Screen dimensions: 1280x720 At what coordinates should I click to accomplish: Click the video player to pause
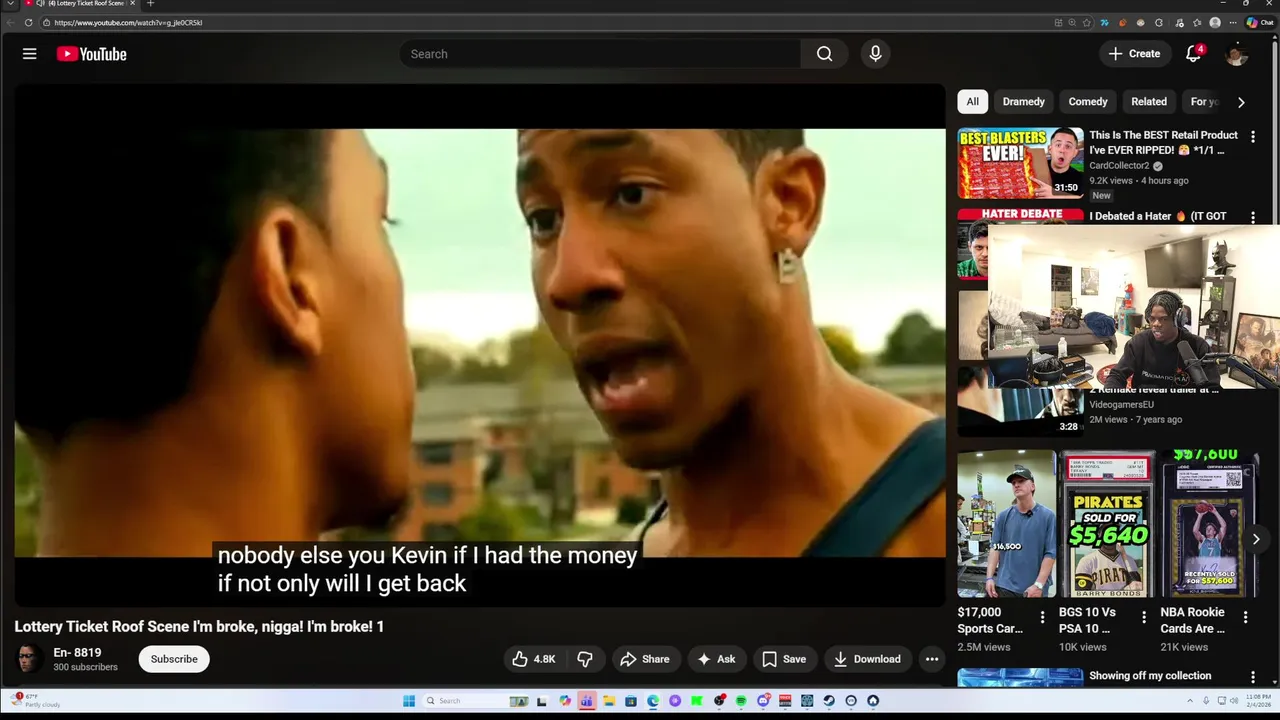click(x=480, y=343)
